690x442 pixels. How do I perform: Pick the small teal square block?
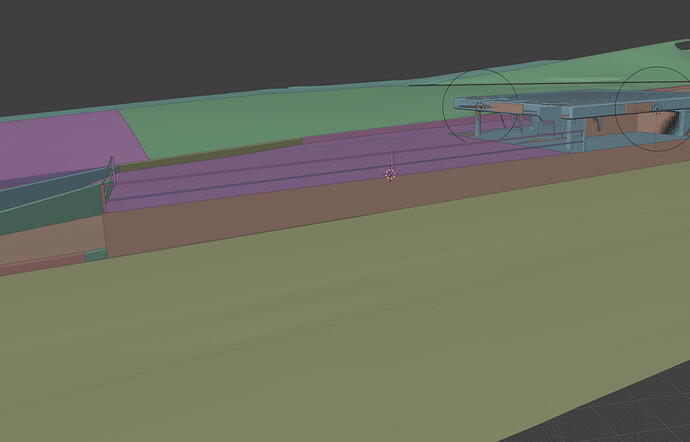coord(96,255)
